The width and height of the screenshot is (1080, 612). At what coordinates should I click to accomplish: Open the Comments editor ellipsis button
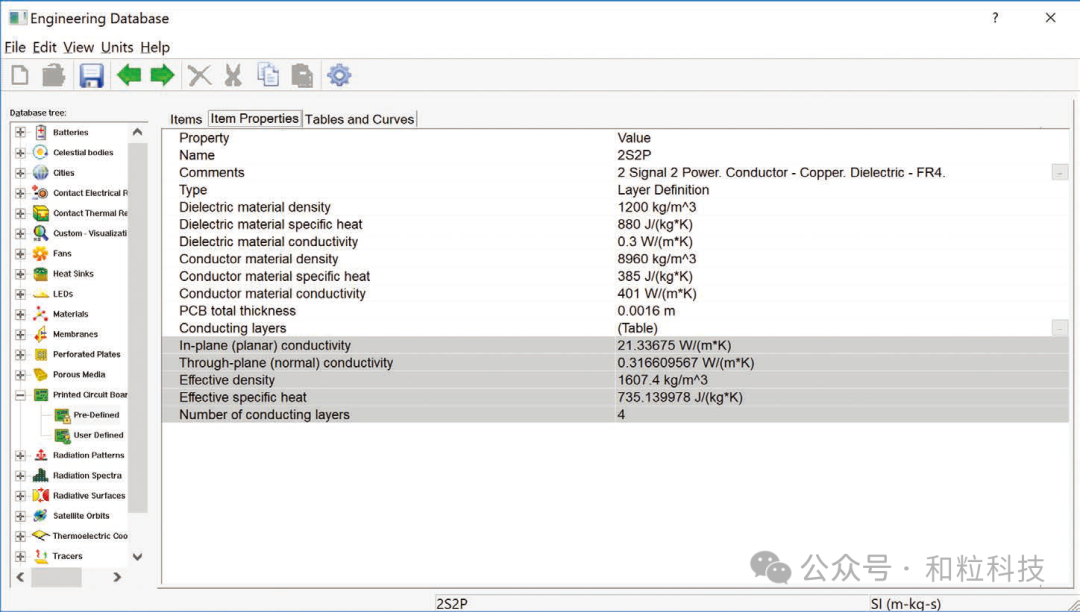coord(1060,173)
